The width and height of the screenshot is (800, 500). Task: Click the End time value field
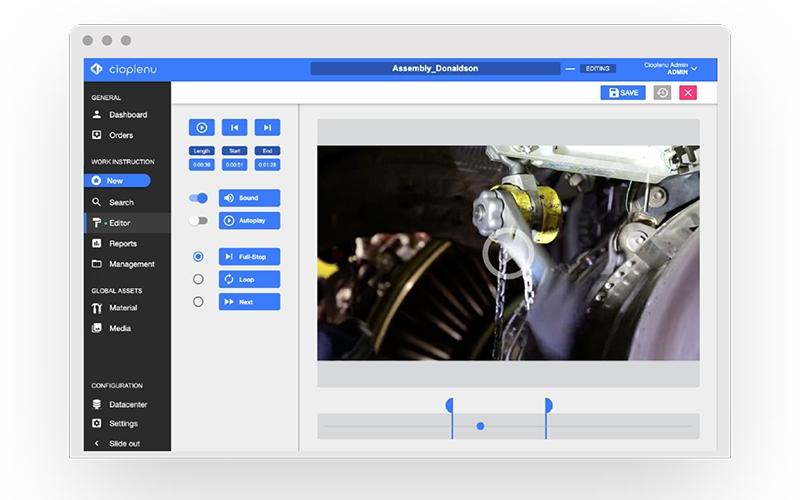click(x=267, y=165)
